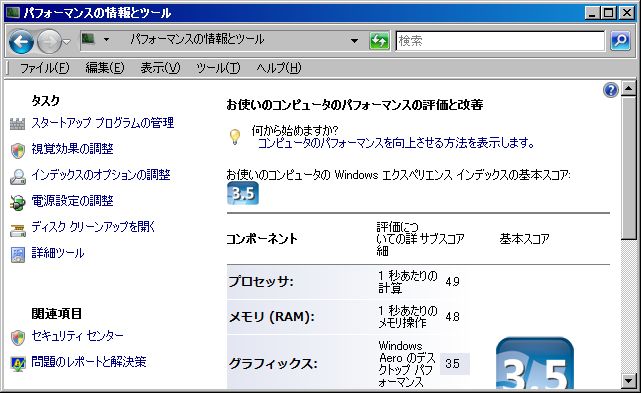Open the ヘルプ(H) menu
The height and width of the screenshot is (393, 641).
coord(279,67)
